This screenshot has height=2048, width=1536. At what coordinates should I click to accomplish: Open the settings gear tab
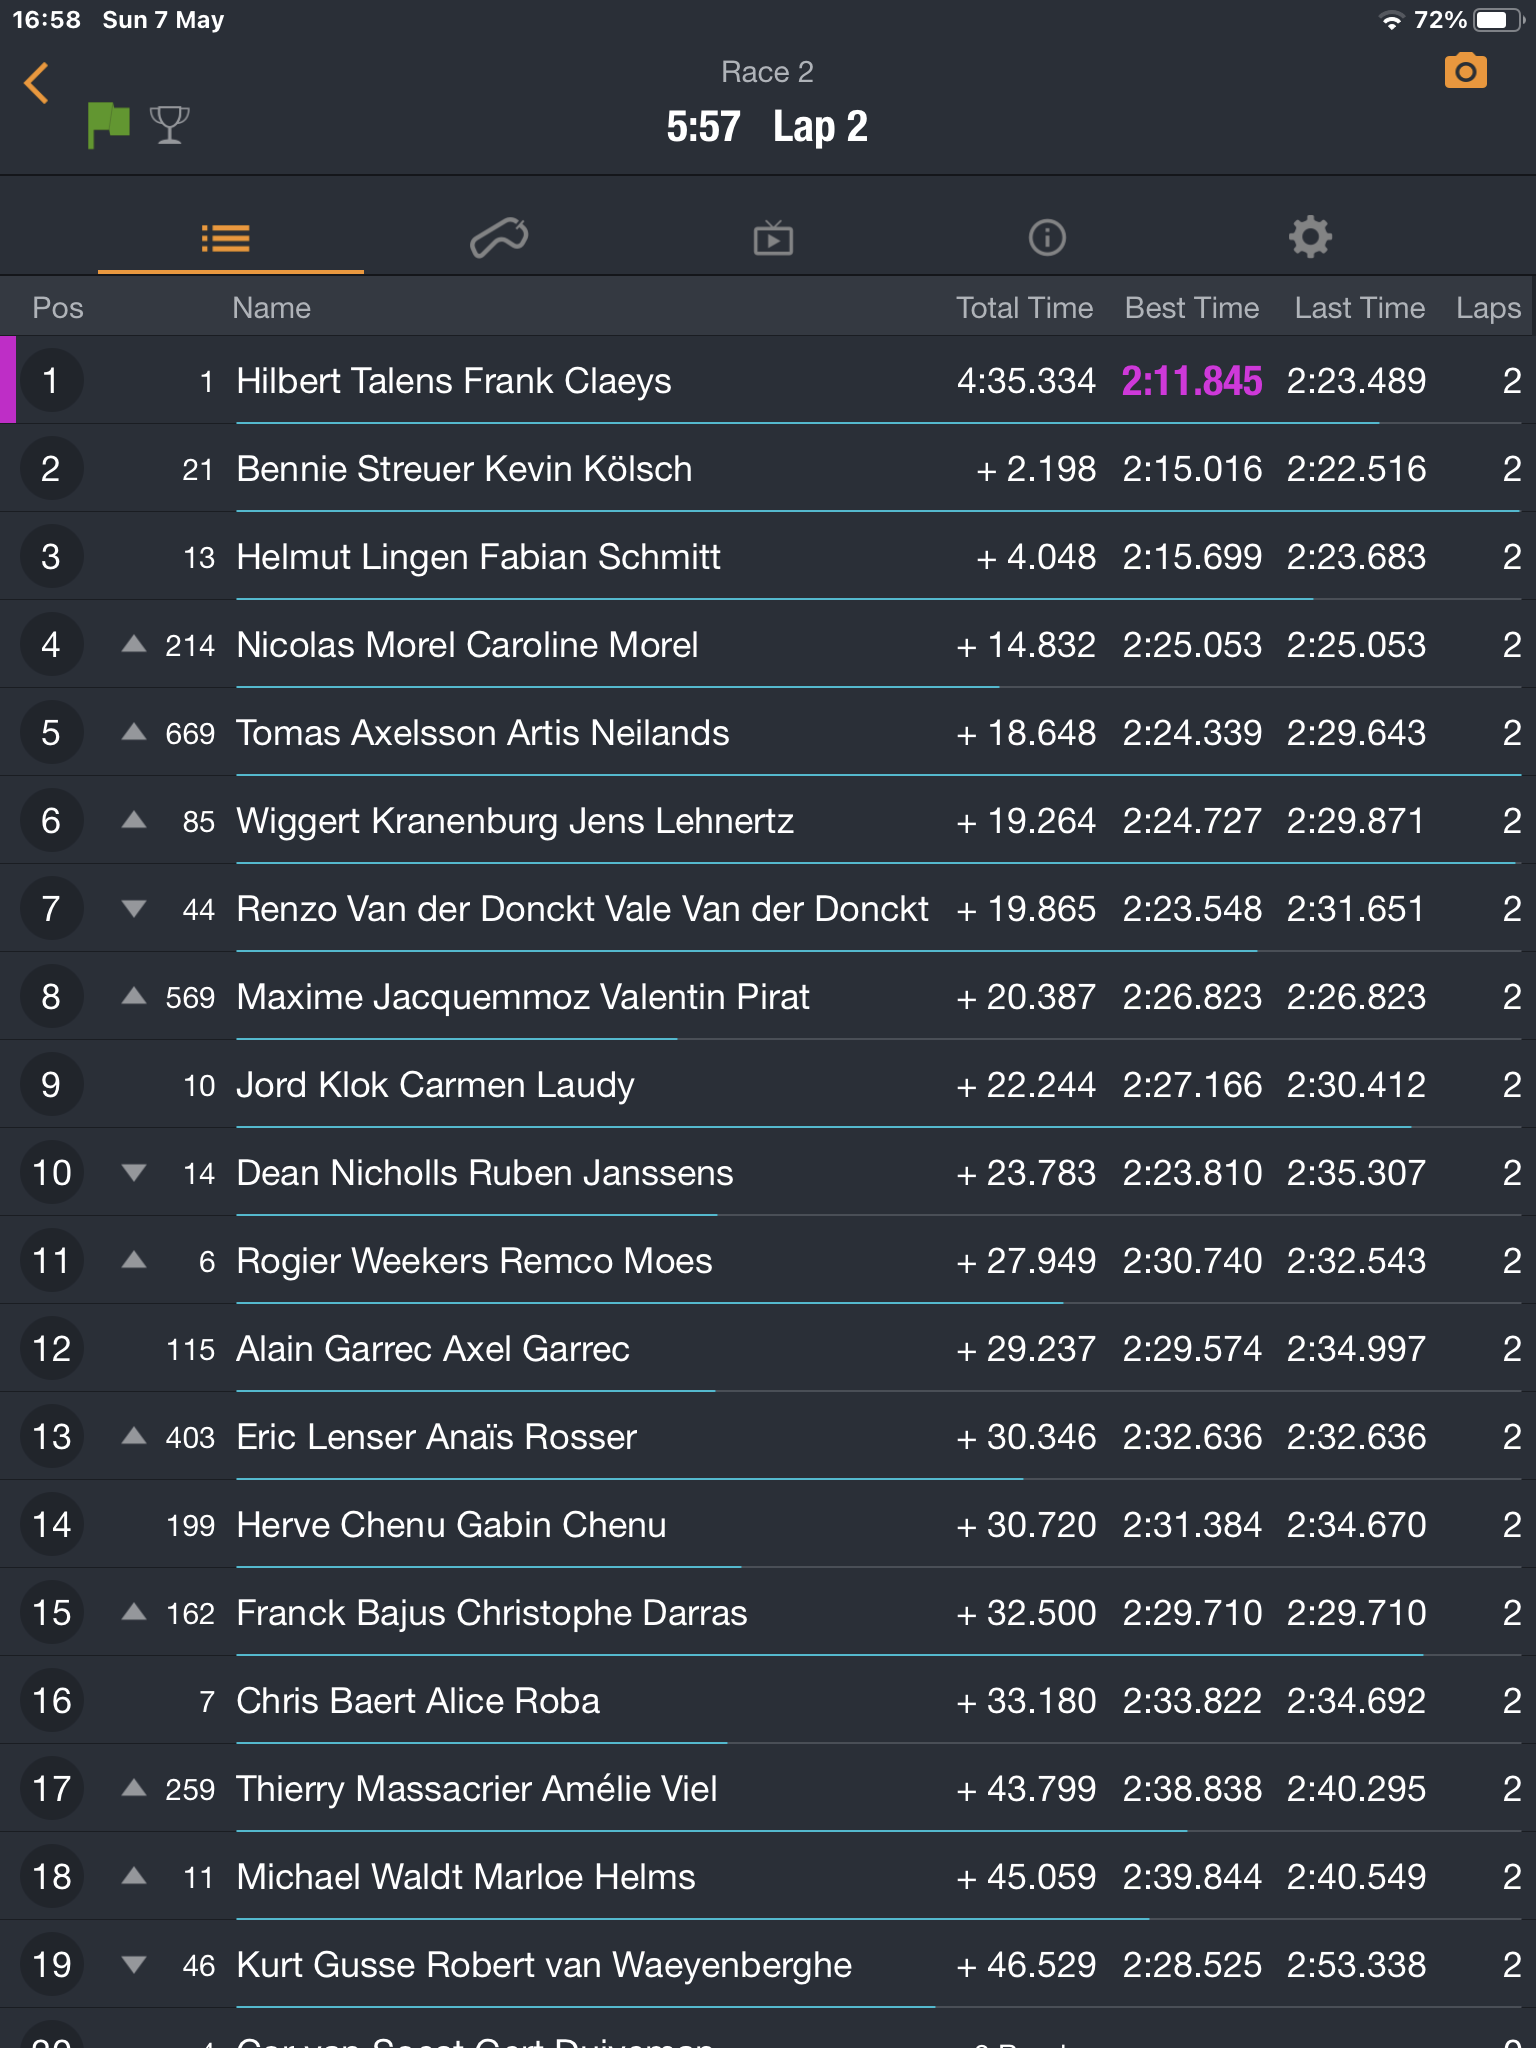click(x=1310, y=238)
